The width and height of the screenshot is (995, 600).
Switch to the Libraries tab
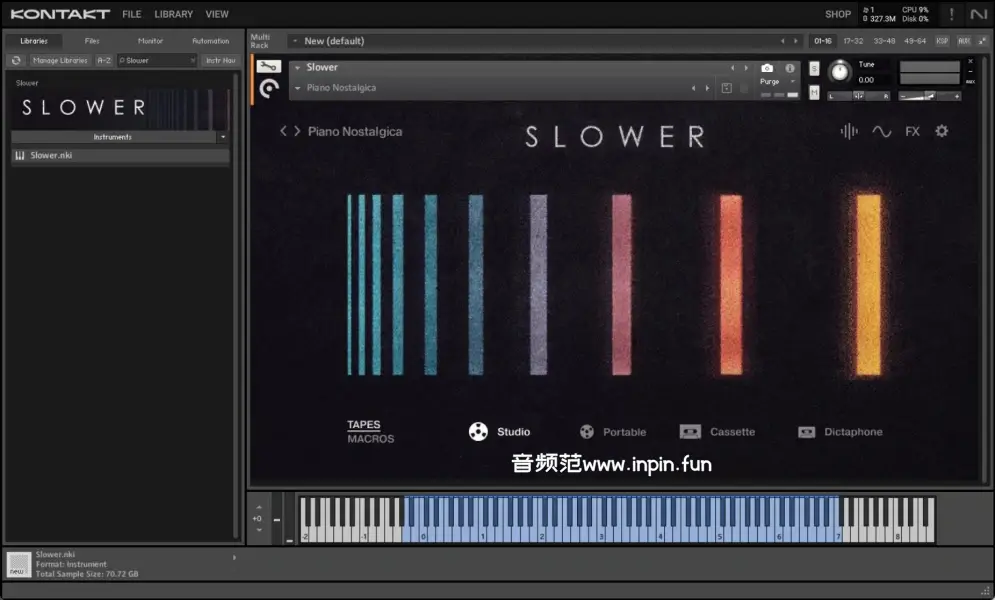[x=34, y=41]
